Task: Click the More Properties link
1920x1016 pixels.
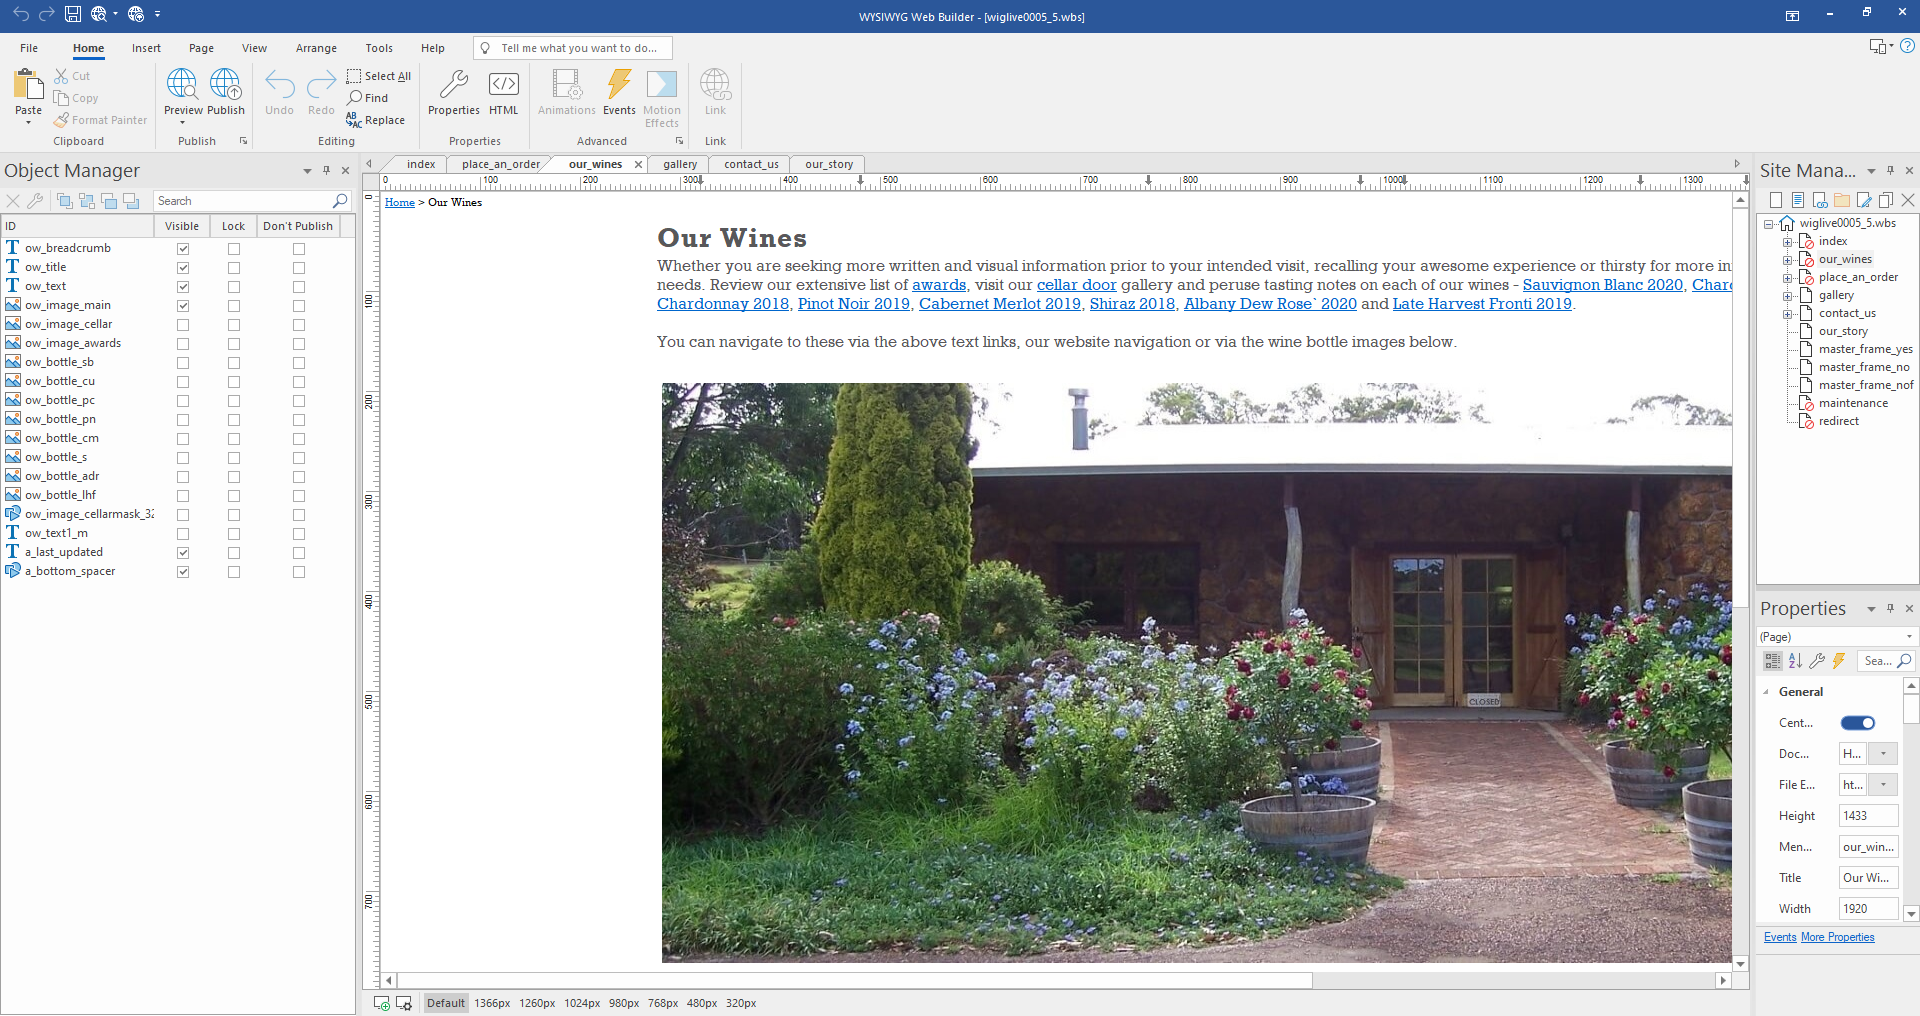Action: tap(1837, 937)
